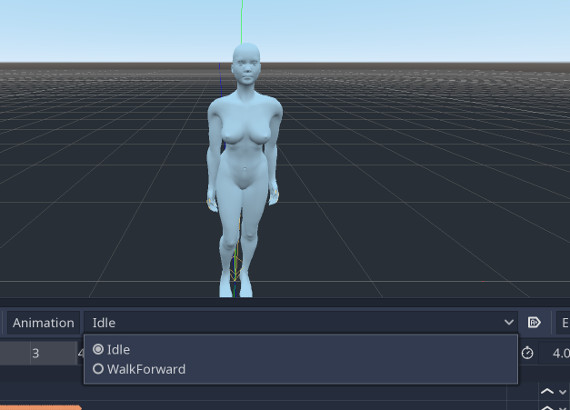Select the Idle radio option

[98, 349]
